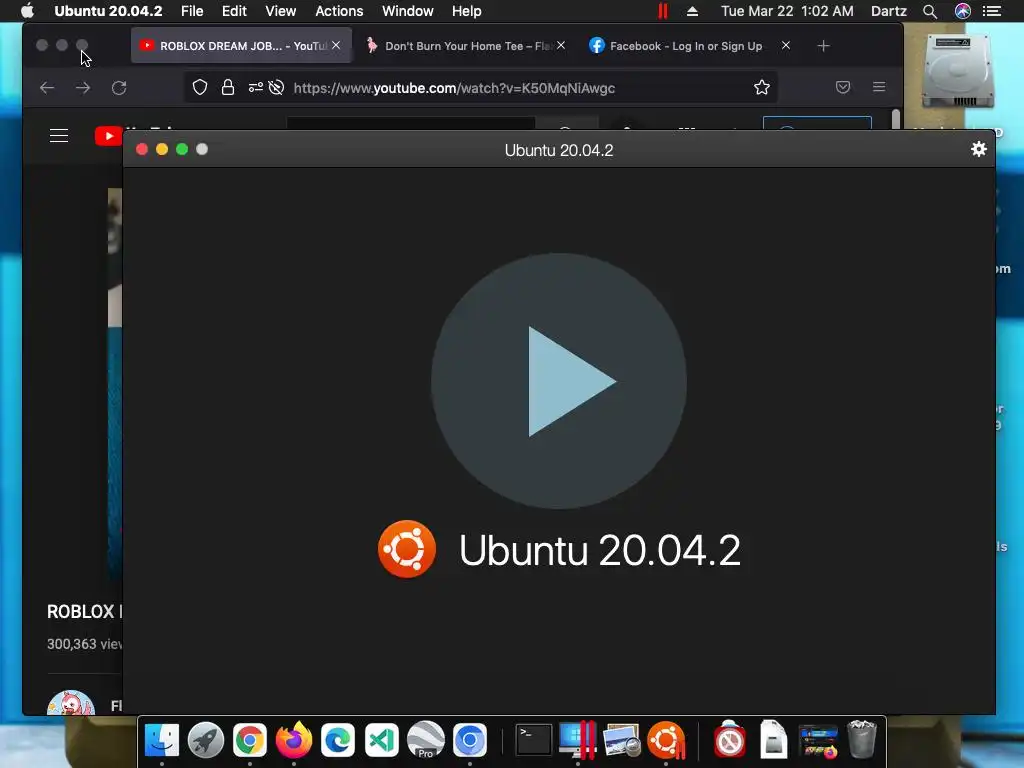Open Ubuntu 20.04.2 app menu in menu bar
This screenshot has width=1024, height=768.
[108, 11]
